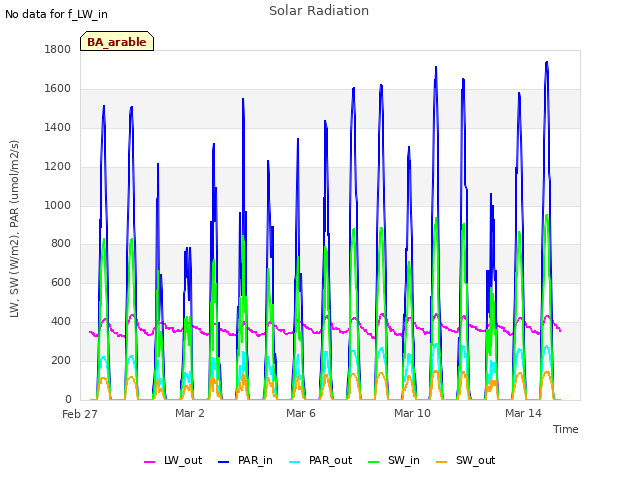Click the Mar 6 x-axis label

click(300, 413)
